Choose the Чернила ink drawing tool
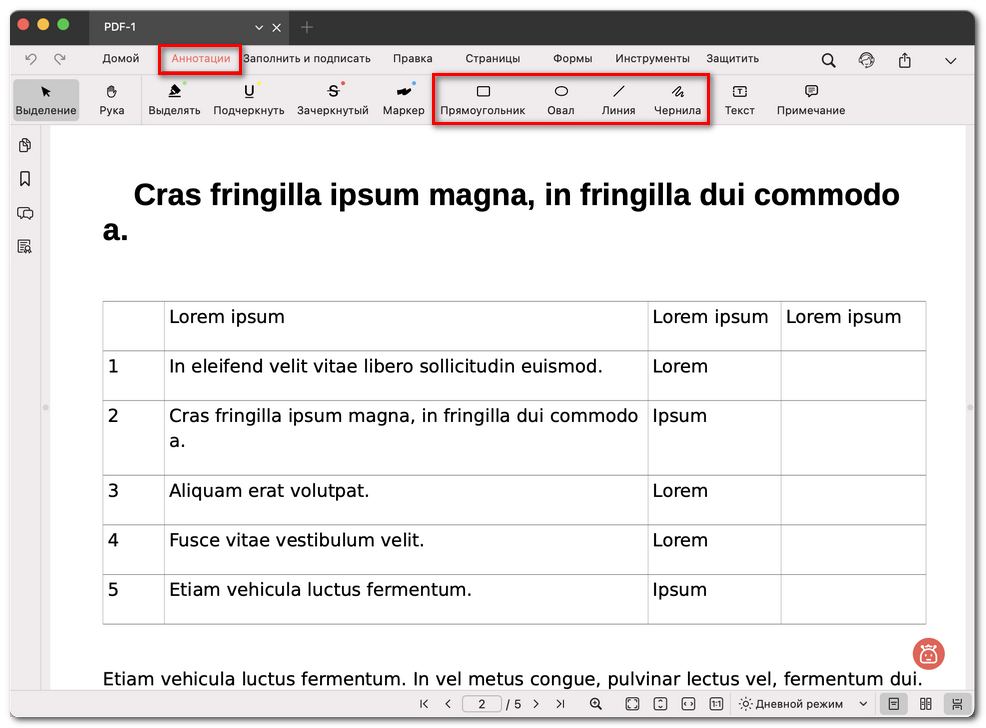This screenshot has width=986, height=728. click(677, 99)
